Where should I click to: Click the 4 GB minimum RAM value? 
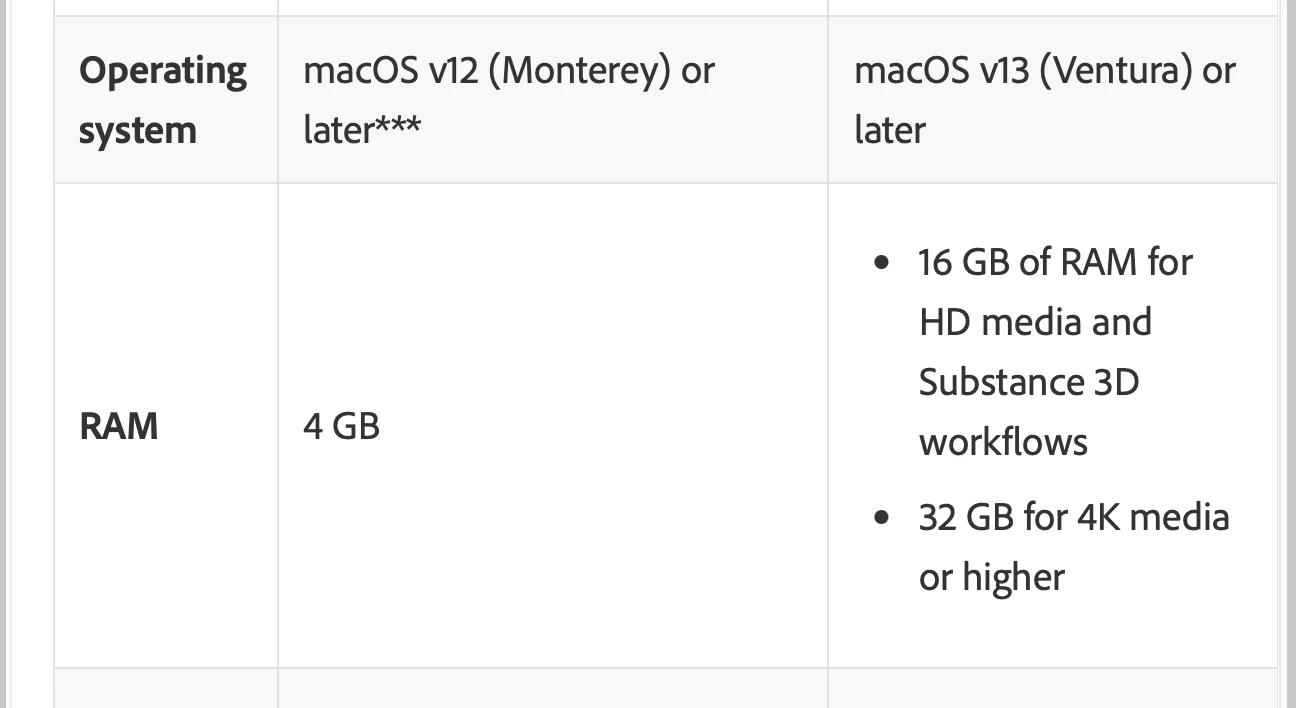(341, 426)
